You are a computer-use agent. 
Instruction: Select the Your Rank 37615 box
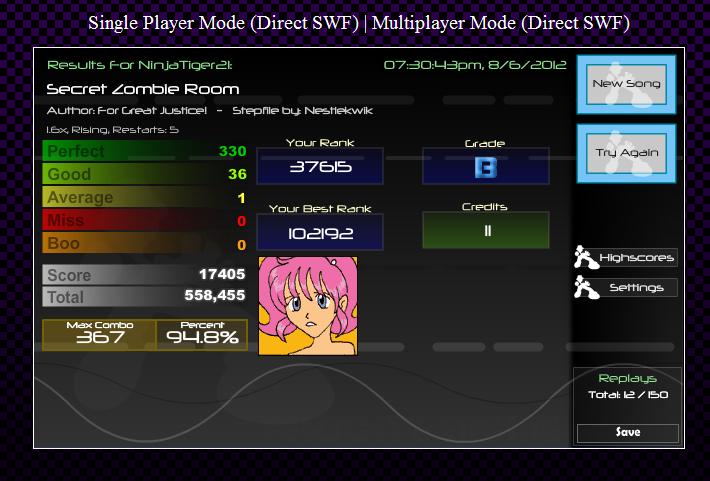click(x=320, y=166)
